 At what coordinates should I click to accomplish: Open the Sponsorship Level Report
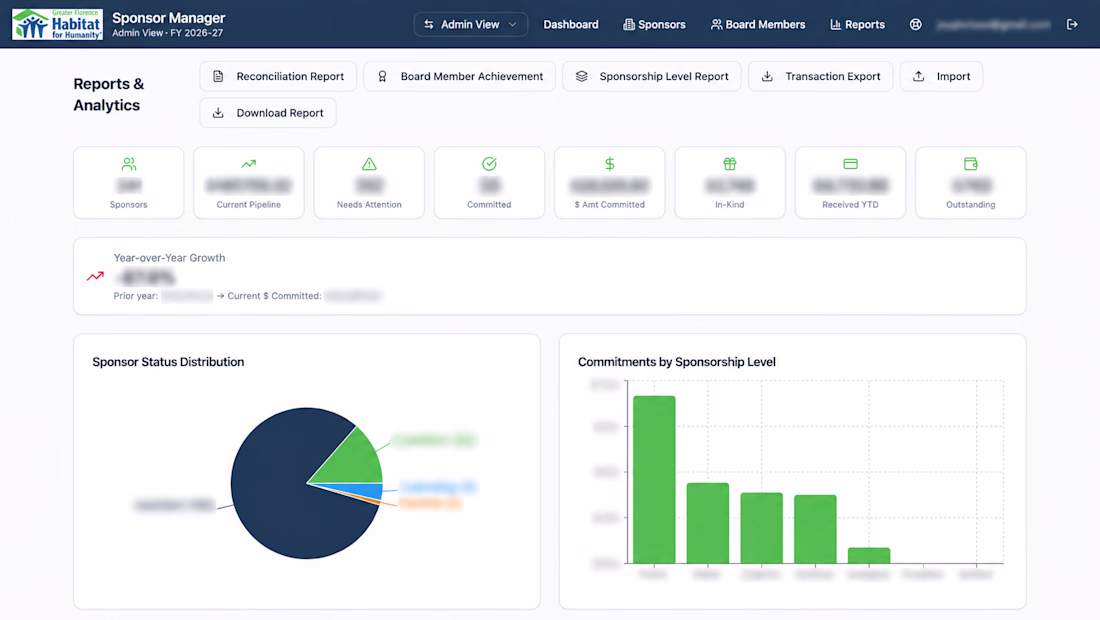(x=652, y=76)
